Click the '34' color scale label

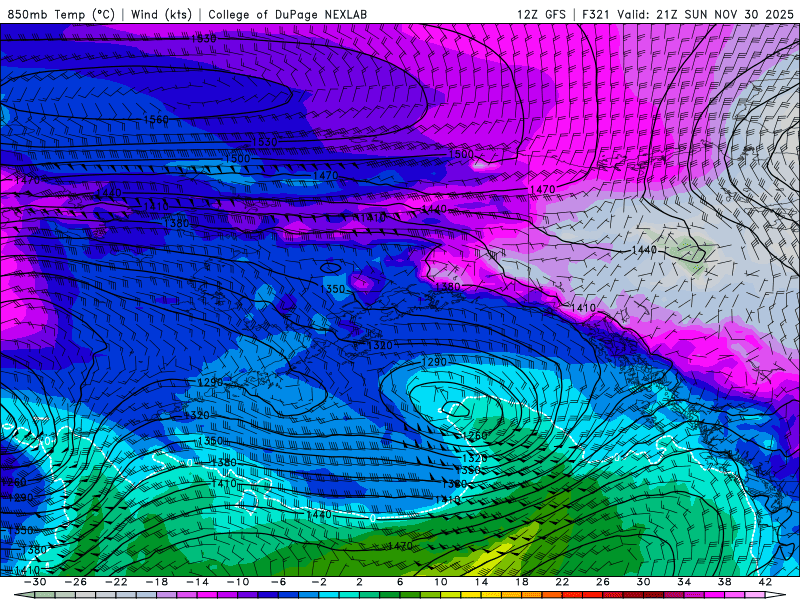684,582
